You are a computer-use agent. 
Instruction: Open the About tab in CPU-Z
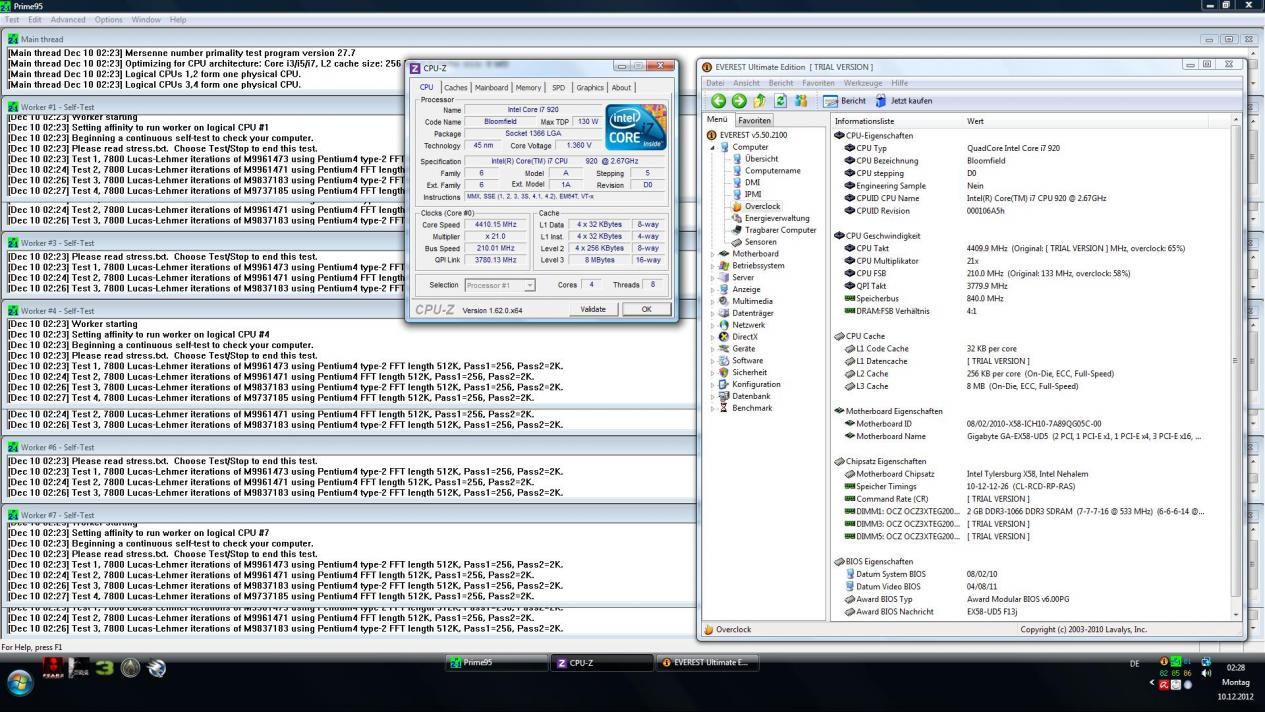coord(621,88)
